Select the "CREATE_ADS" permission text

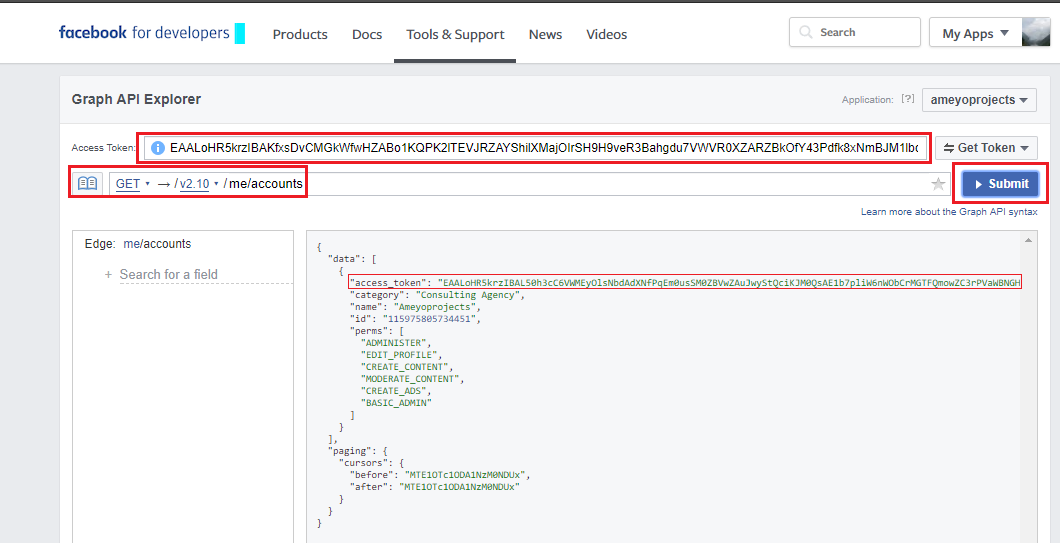[394, 391]
